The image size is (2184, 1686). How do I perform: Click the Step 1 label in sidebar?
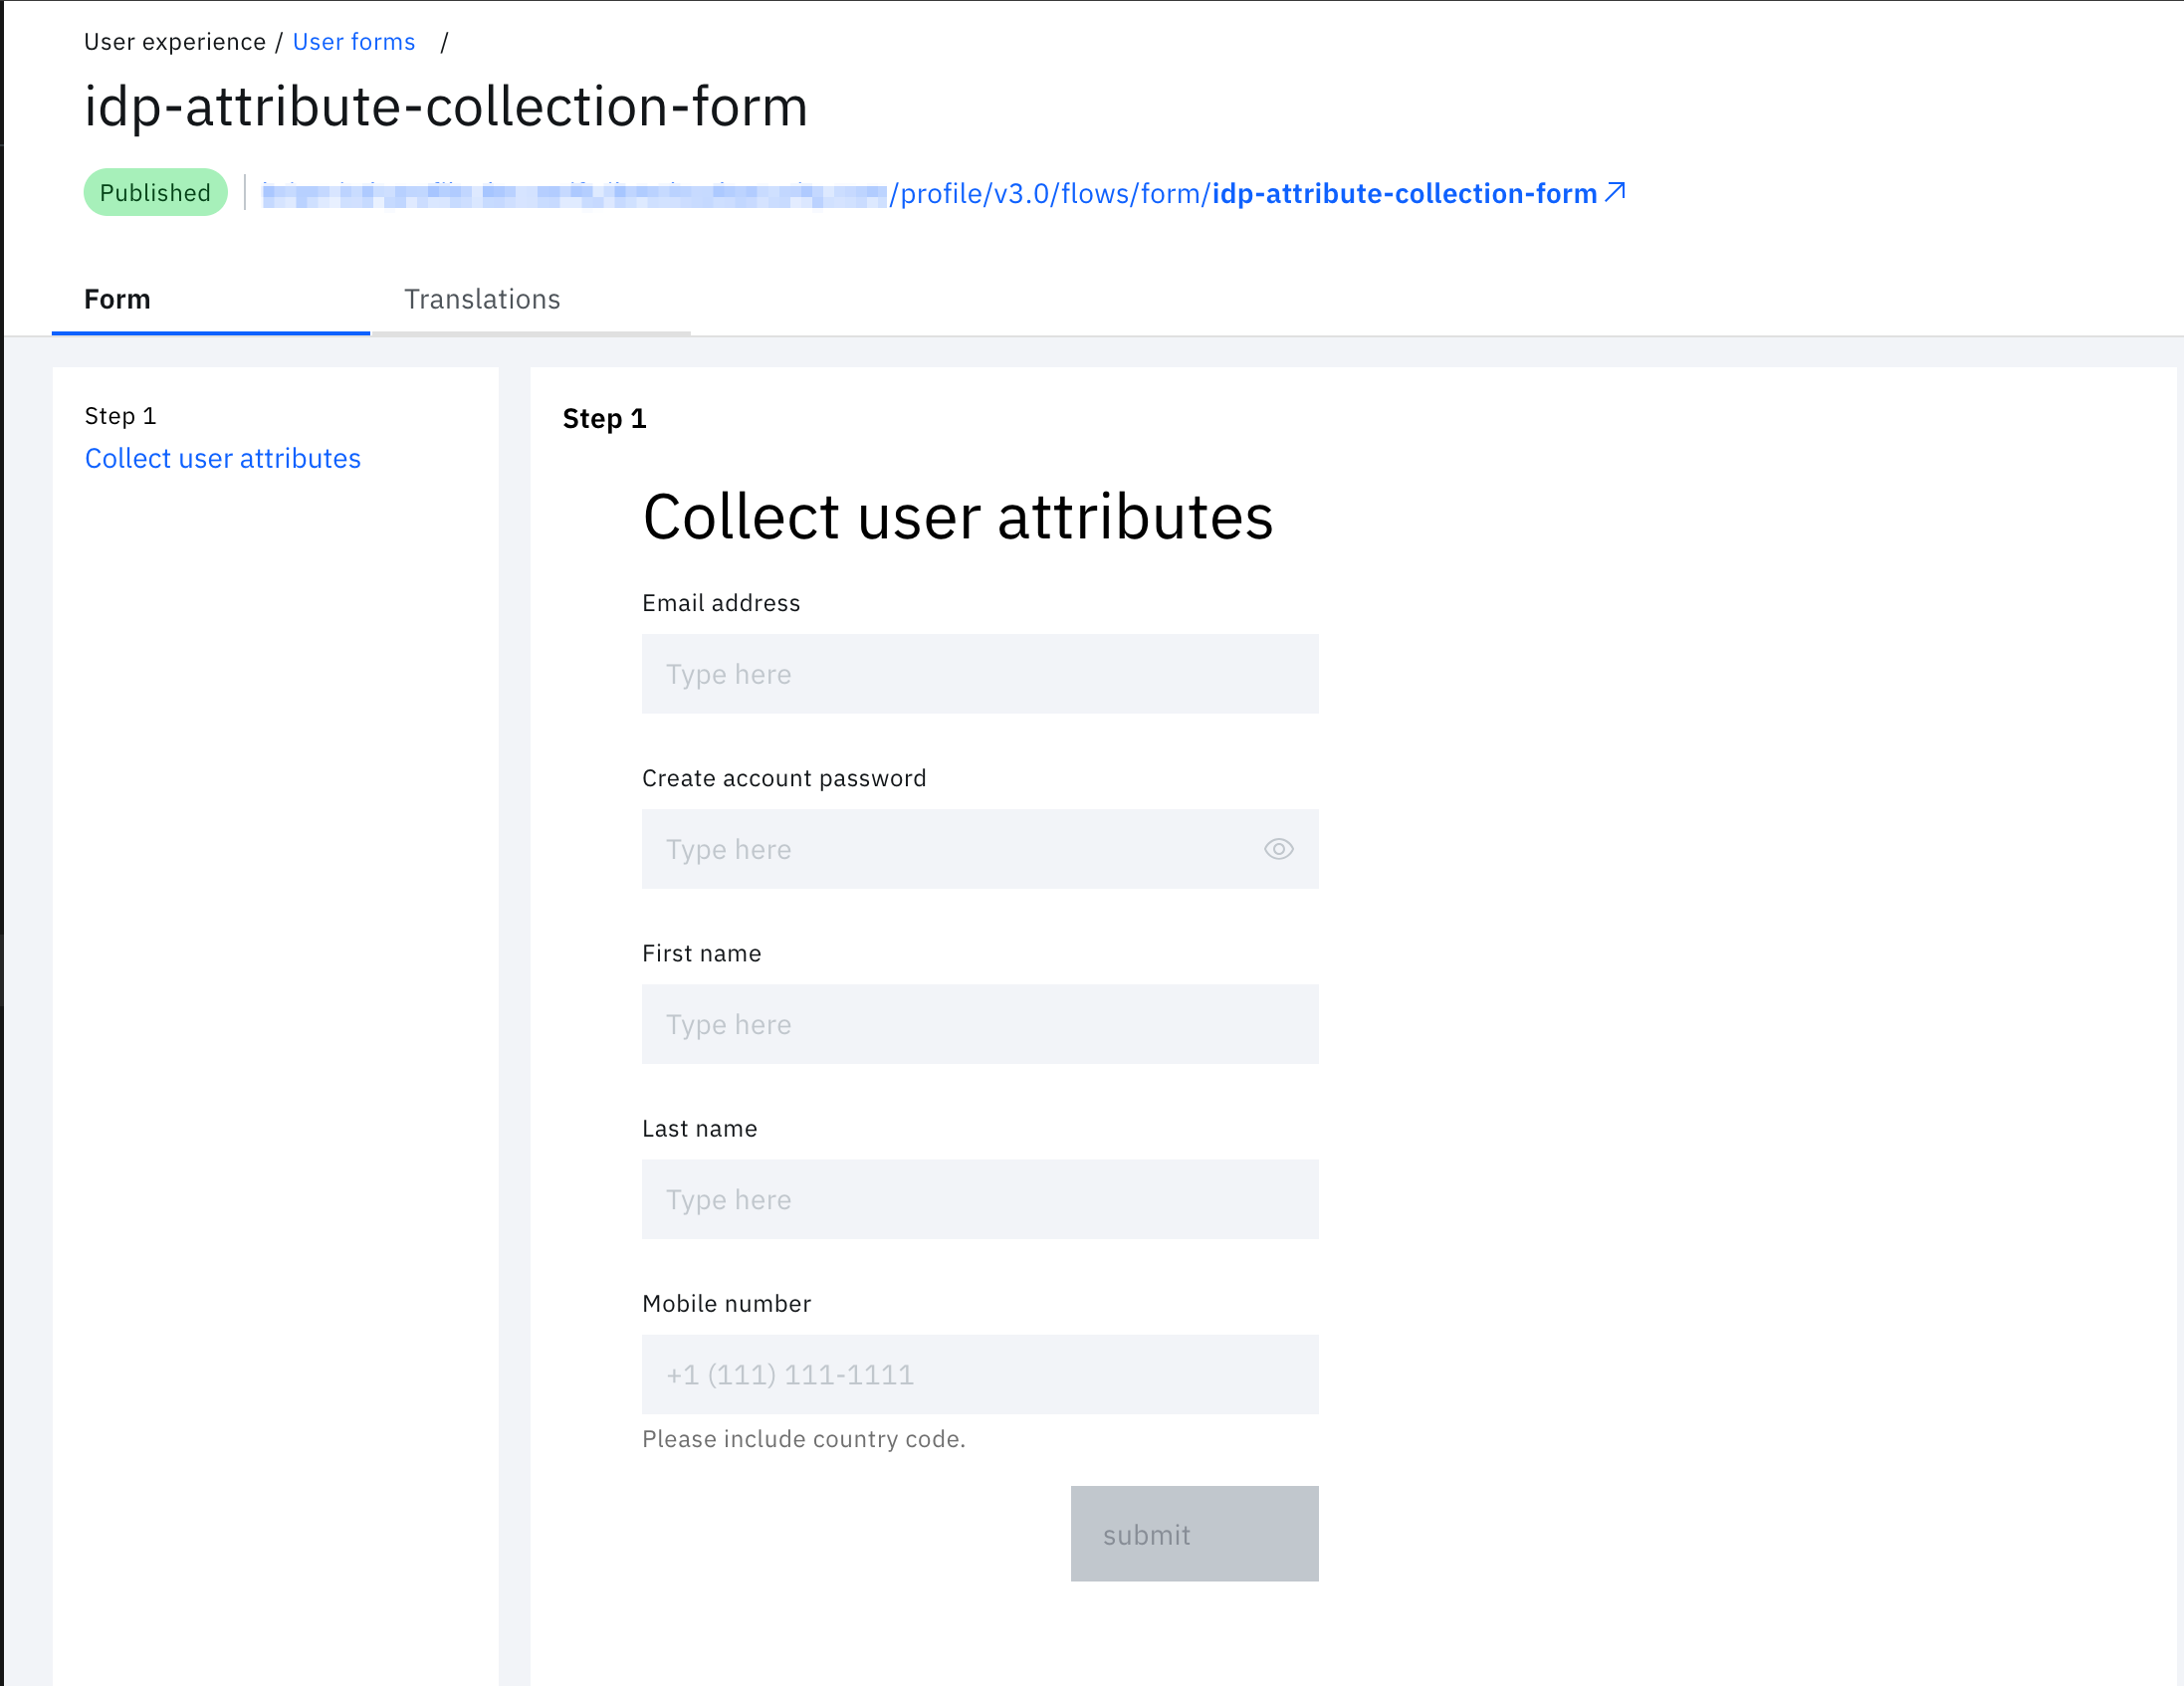coord(120,415)
